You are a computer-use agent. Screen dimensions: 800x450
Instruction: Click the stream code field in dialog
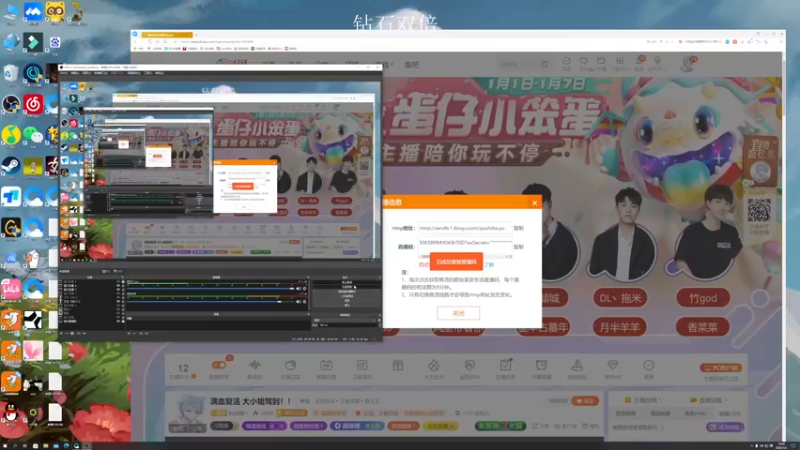click(465, 245)
